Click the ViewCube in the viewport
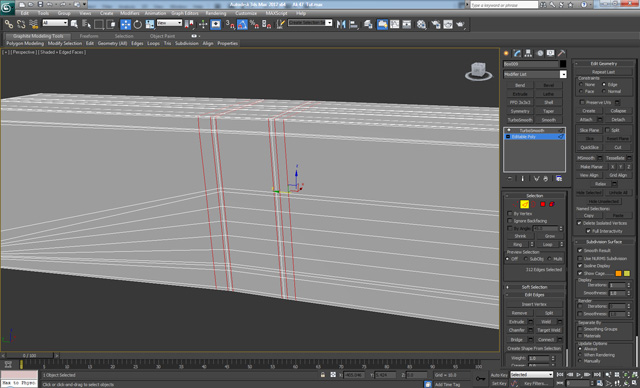 coord(478,71)
